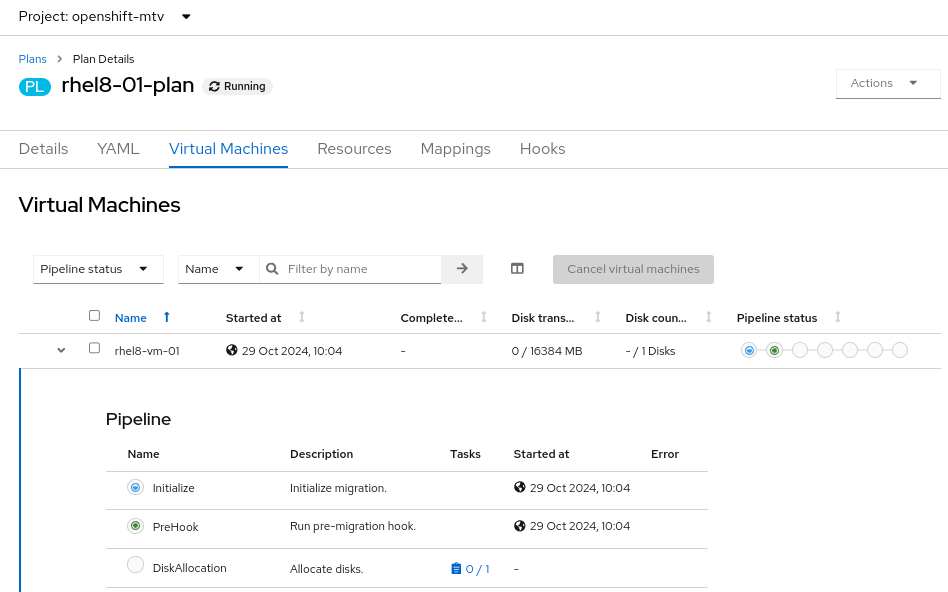Click the Initialize step status icon
This screenshot has height=592, width=948.
[x=135, y=487]
